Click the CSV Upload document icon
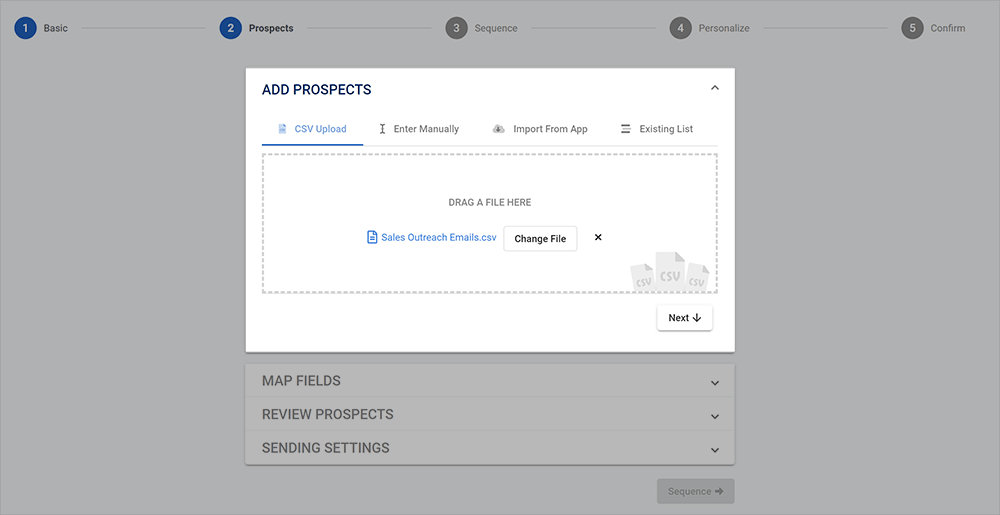Viewport: 1000px width, 515px height. (x=283, y=129)
